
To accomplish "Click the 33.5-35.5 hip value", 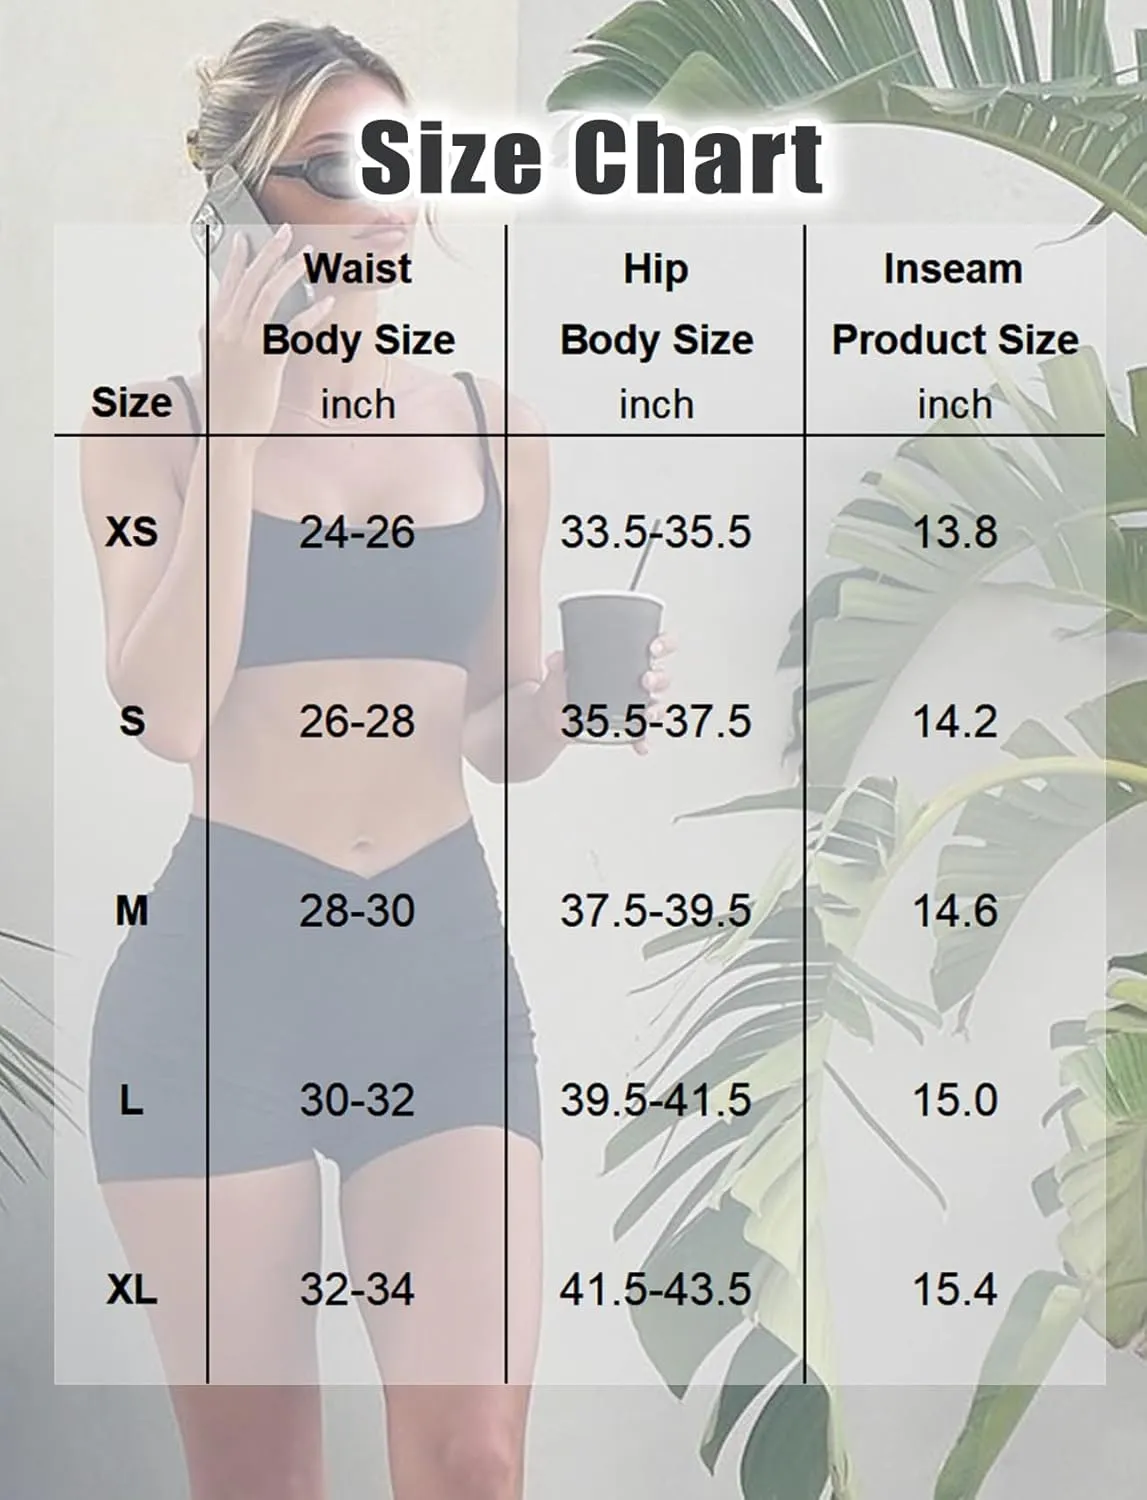I will [x=655, y=532].
